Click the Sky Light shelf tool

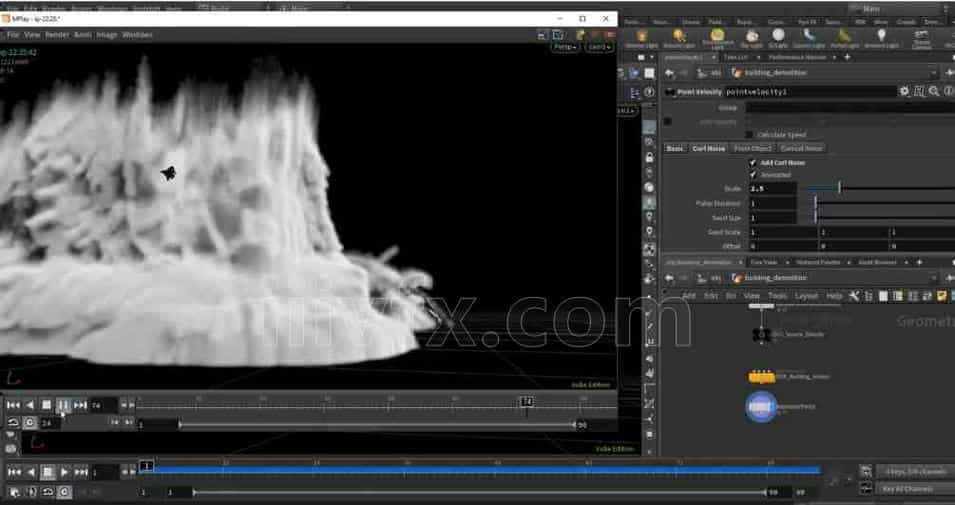752,38
